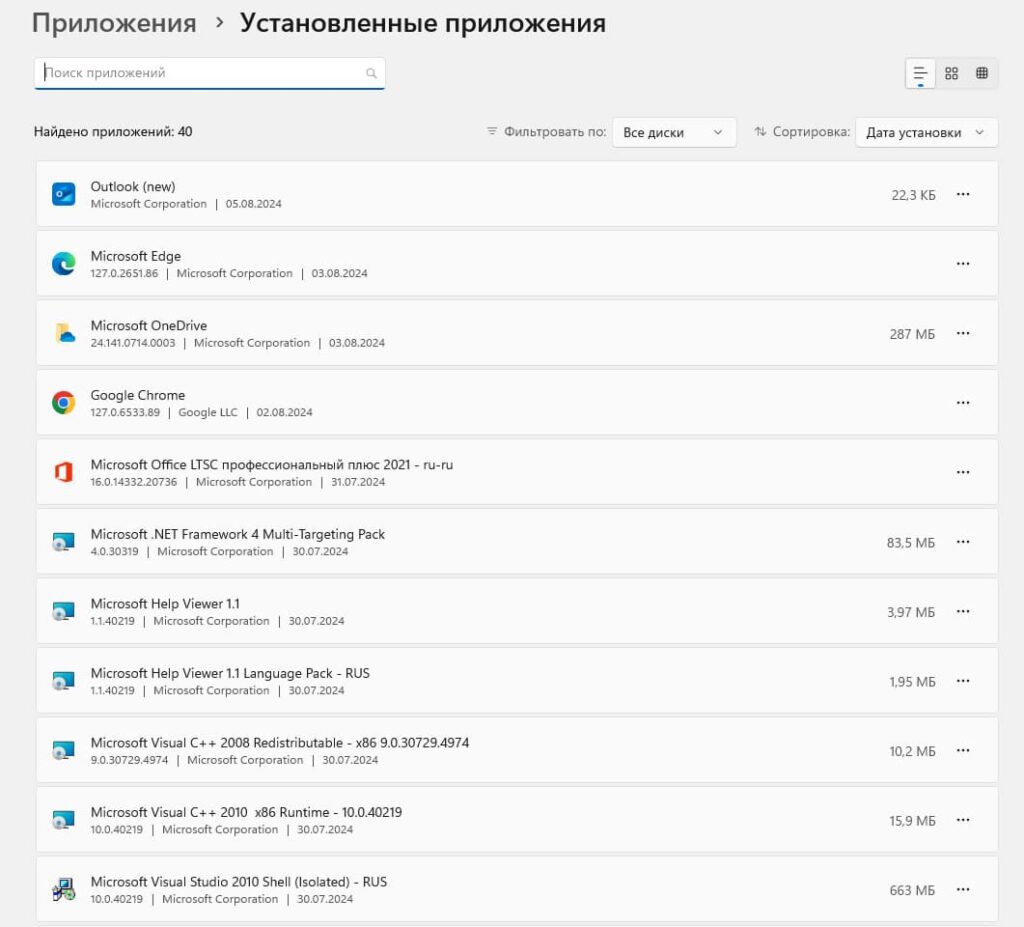Viewport: 1024px width, 927px height.
Task: Open more options for Visual Studio 2010 Shell
Action: pyautogui.click(x=963, y=889)
